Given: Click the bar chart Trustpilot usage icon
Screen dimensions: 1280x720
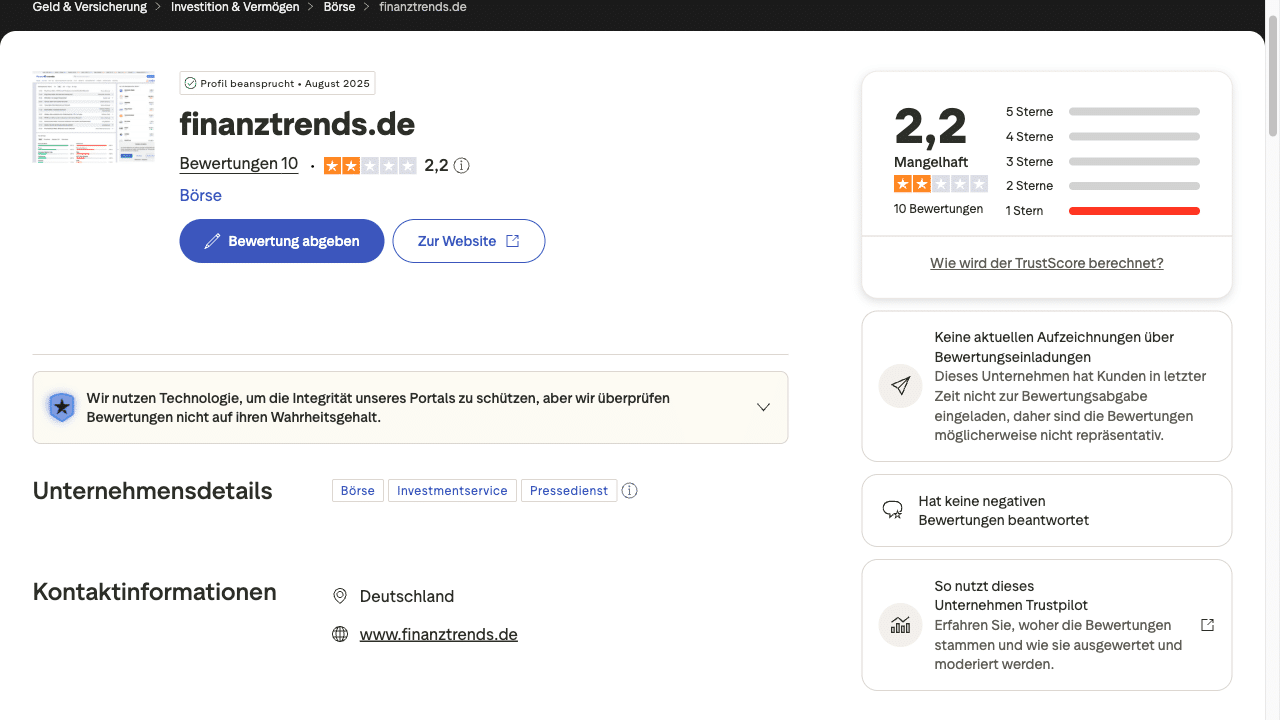Looking at the screenshot, I should click(x=900, y=625).
